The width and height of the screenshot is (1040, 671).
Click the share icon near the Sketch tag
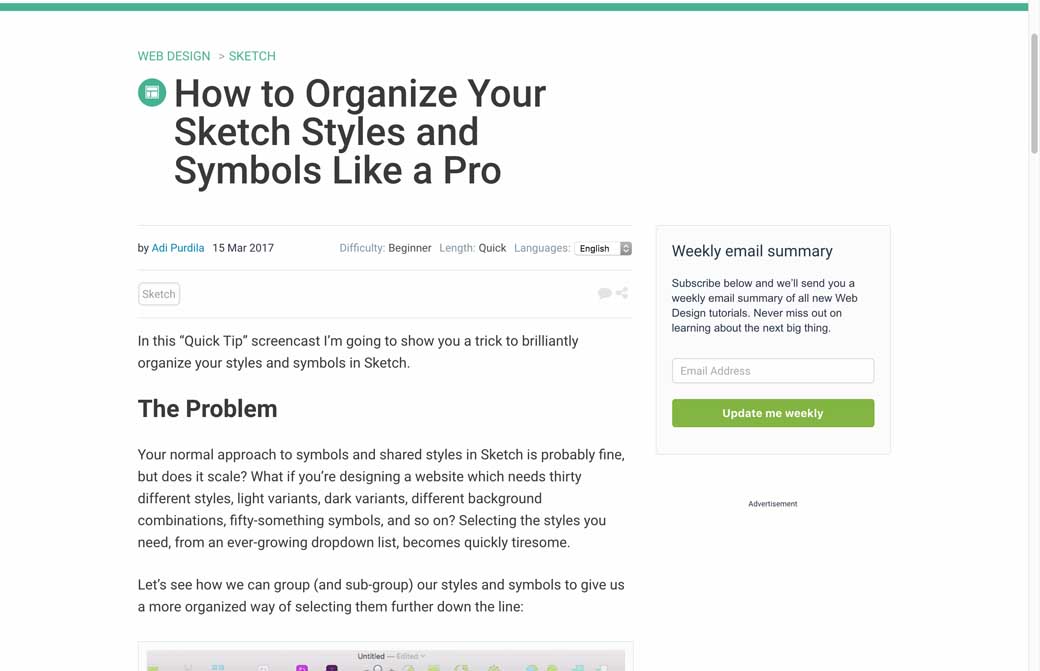pos(622,293)
